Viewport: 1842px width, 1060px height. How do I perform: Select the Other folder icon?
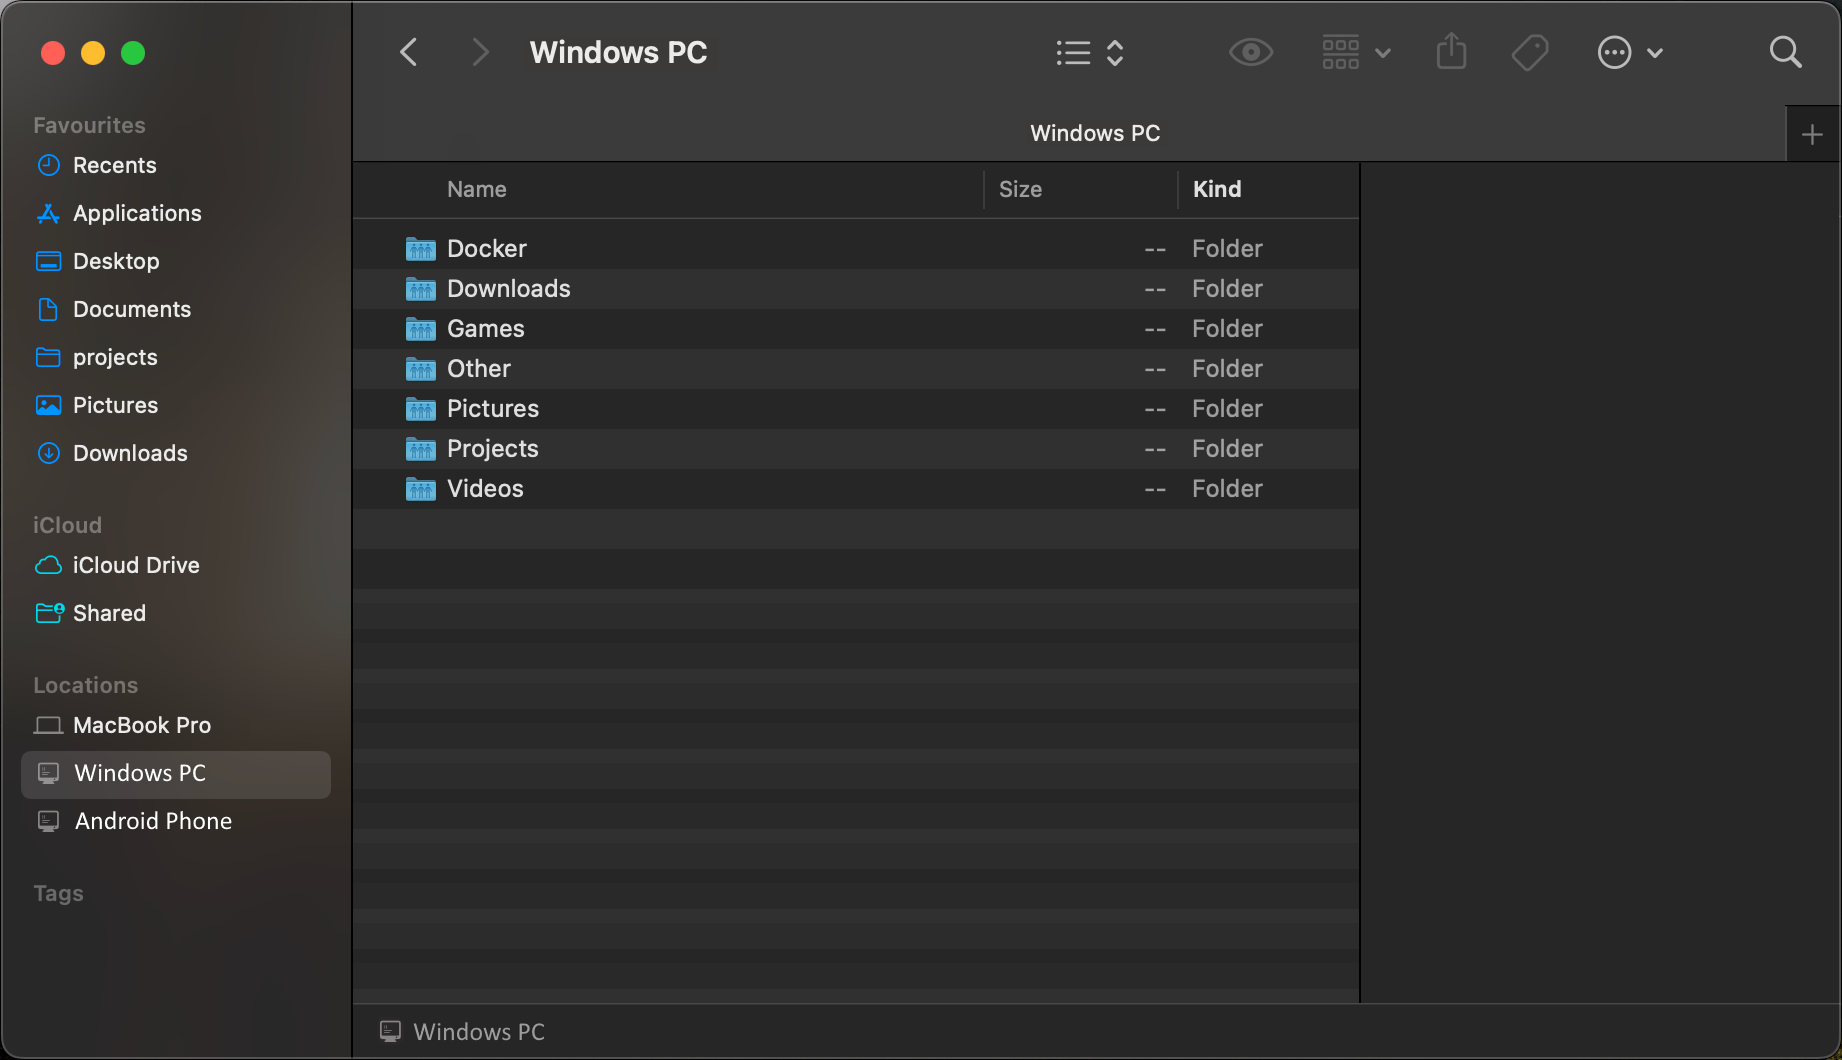(x=420, y=369)
